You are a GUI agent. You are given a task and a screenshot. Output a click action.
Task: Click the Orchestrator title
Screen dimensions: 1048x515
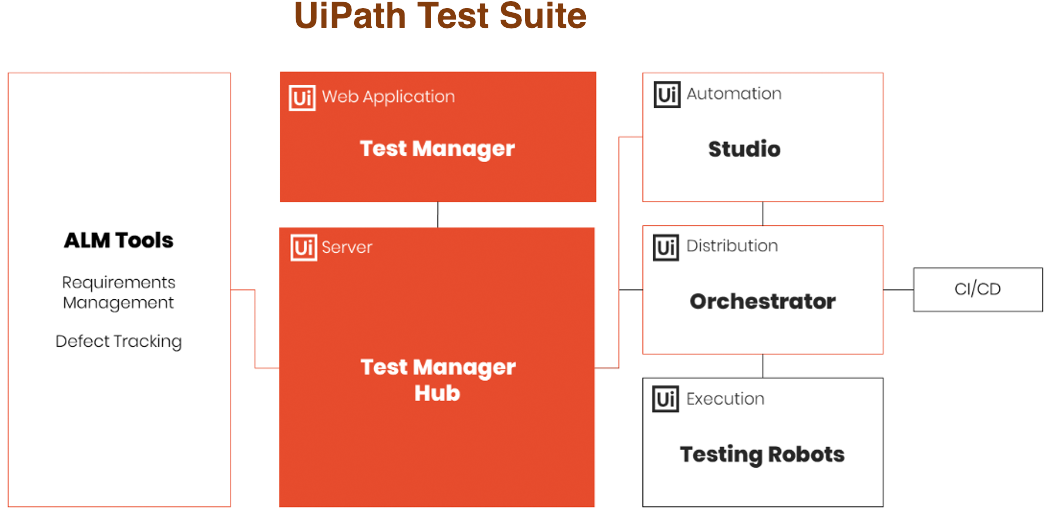coord(763,301)
